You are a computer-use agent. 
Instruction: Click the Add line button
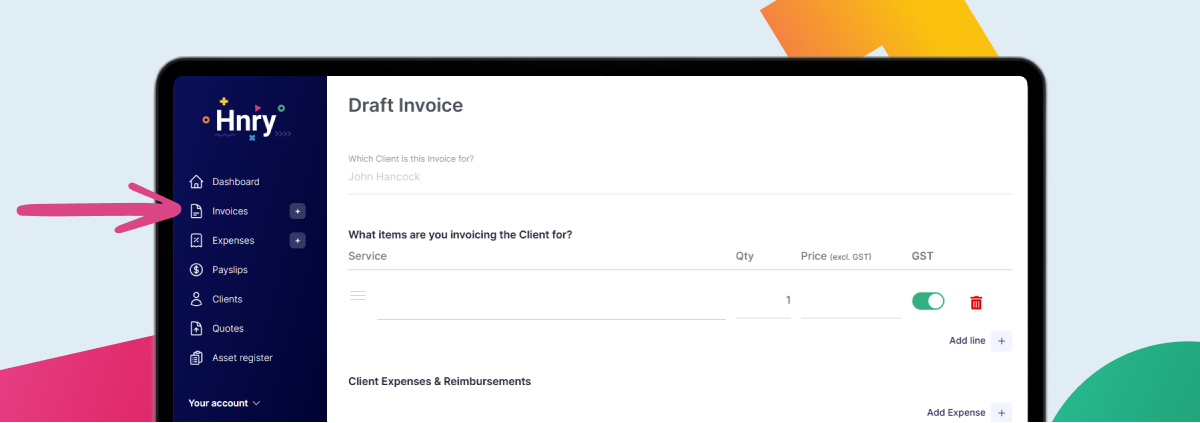[980, 341]
